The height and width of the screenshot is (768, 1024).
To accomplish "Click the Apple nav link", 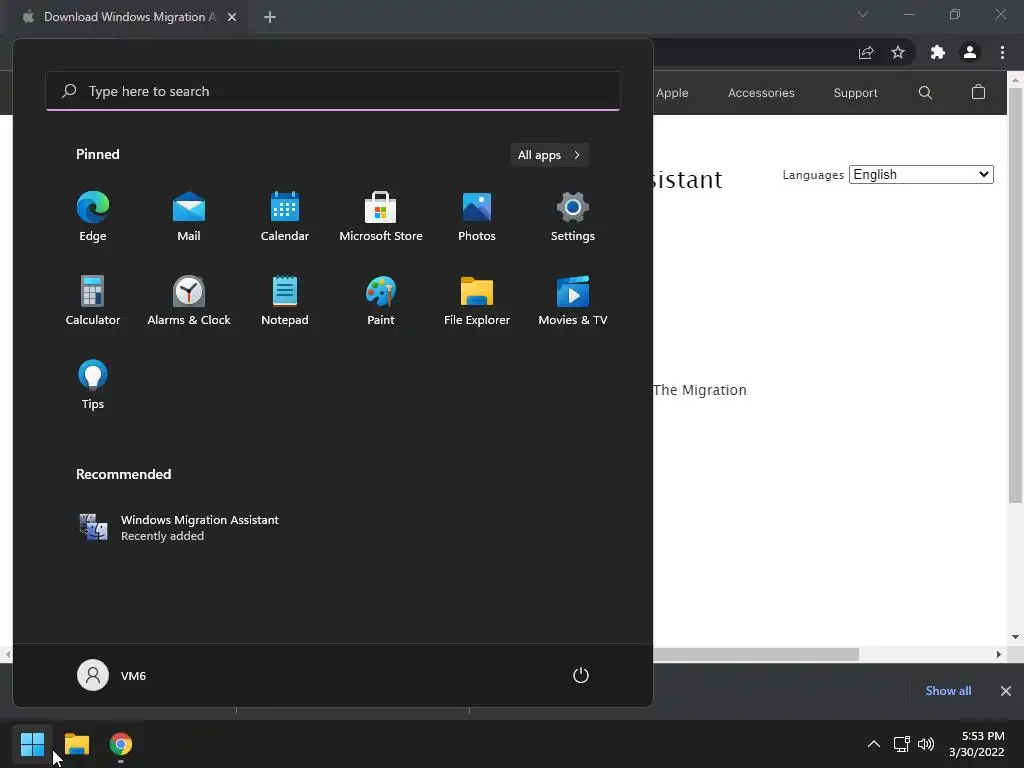I will point(672,93).
